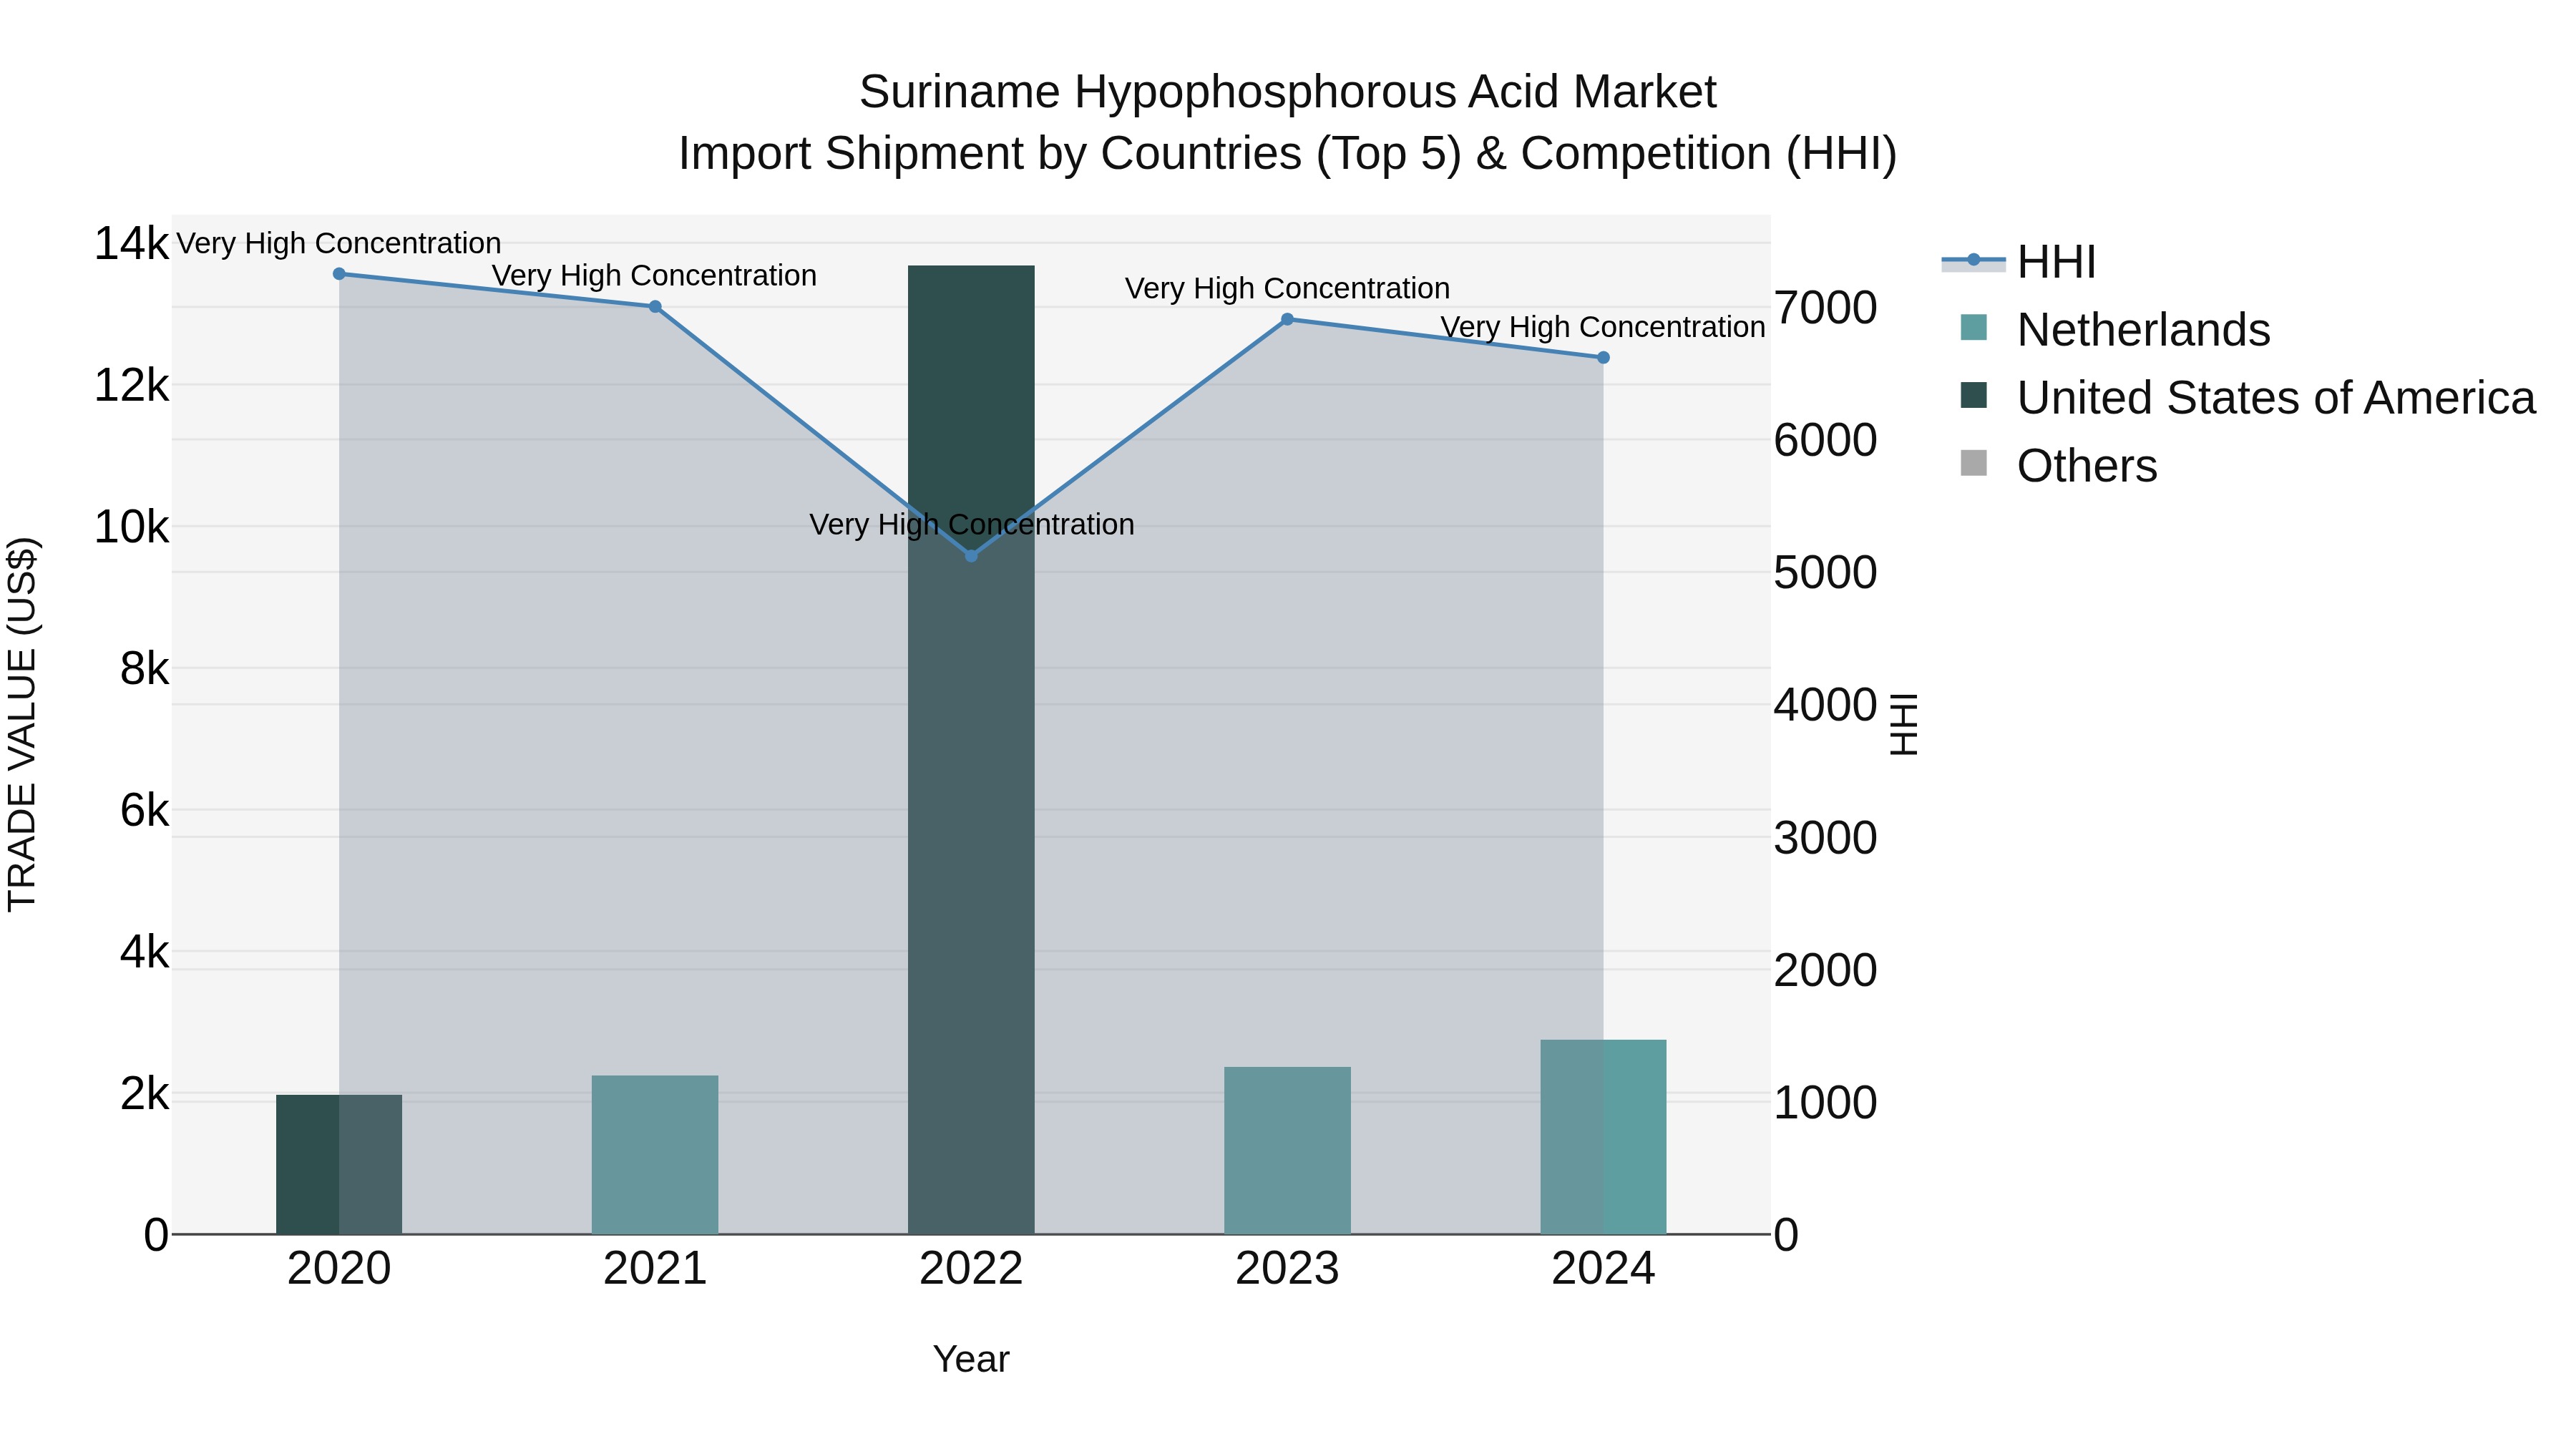Click the 2021 Netherlands bar

(x=655, y=1155)
